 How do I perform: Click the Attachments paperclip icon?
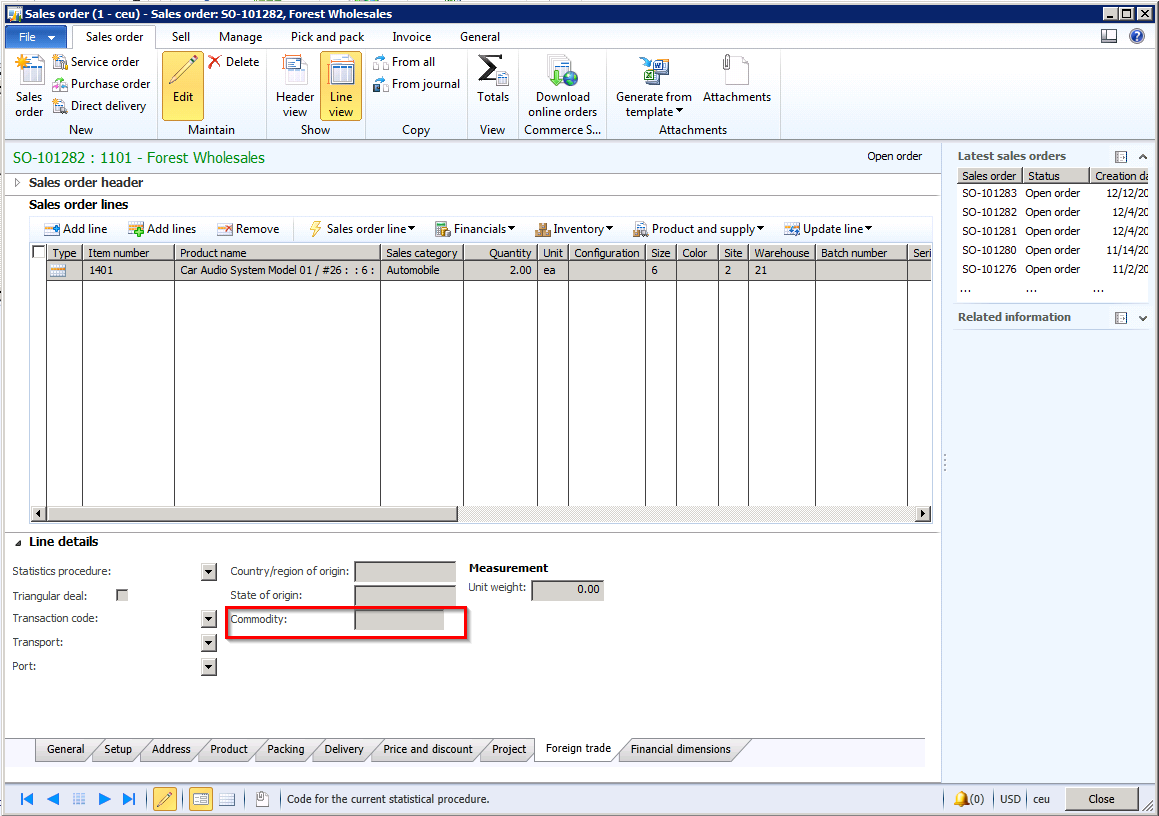coord(736,71)
